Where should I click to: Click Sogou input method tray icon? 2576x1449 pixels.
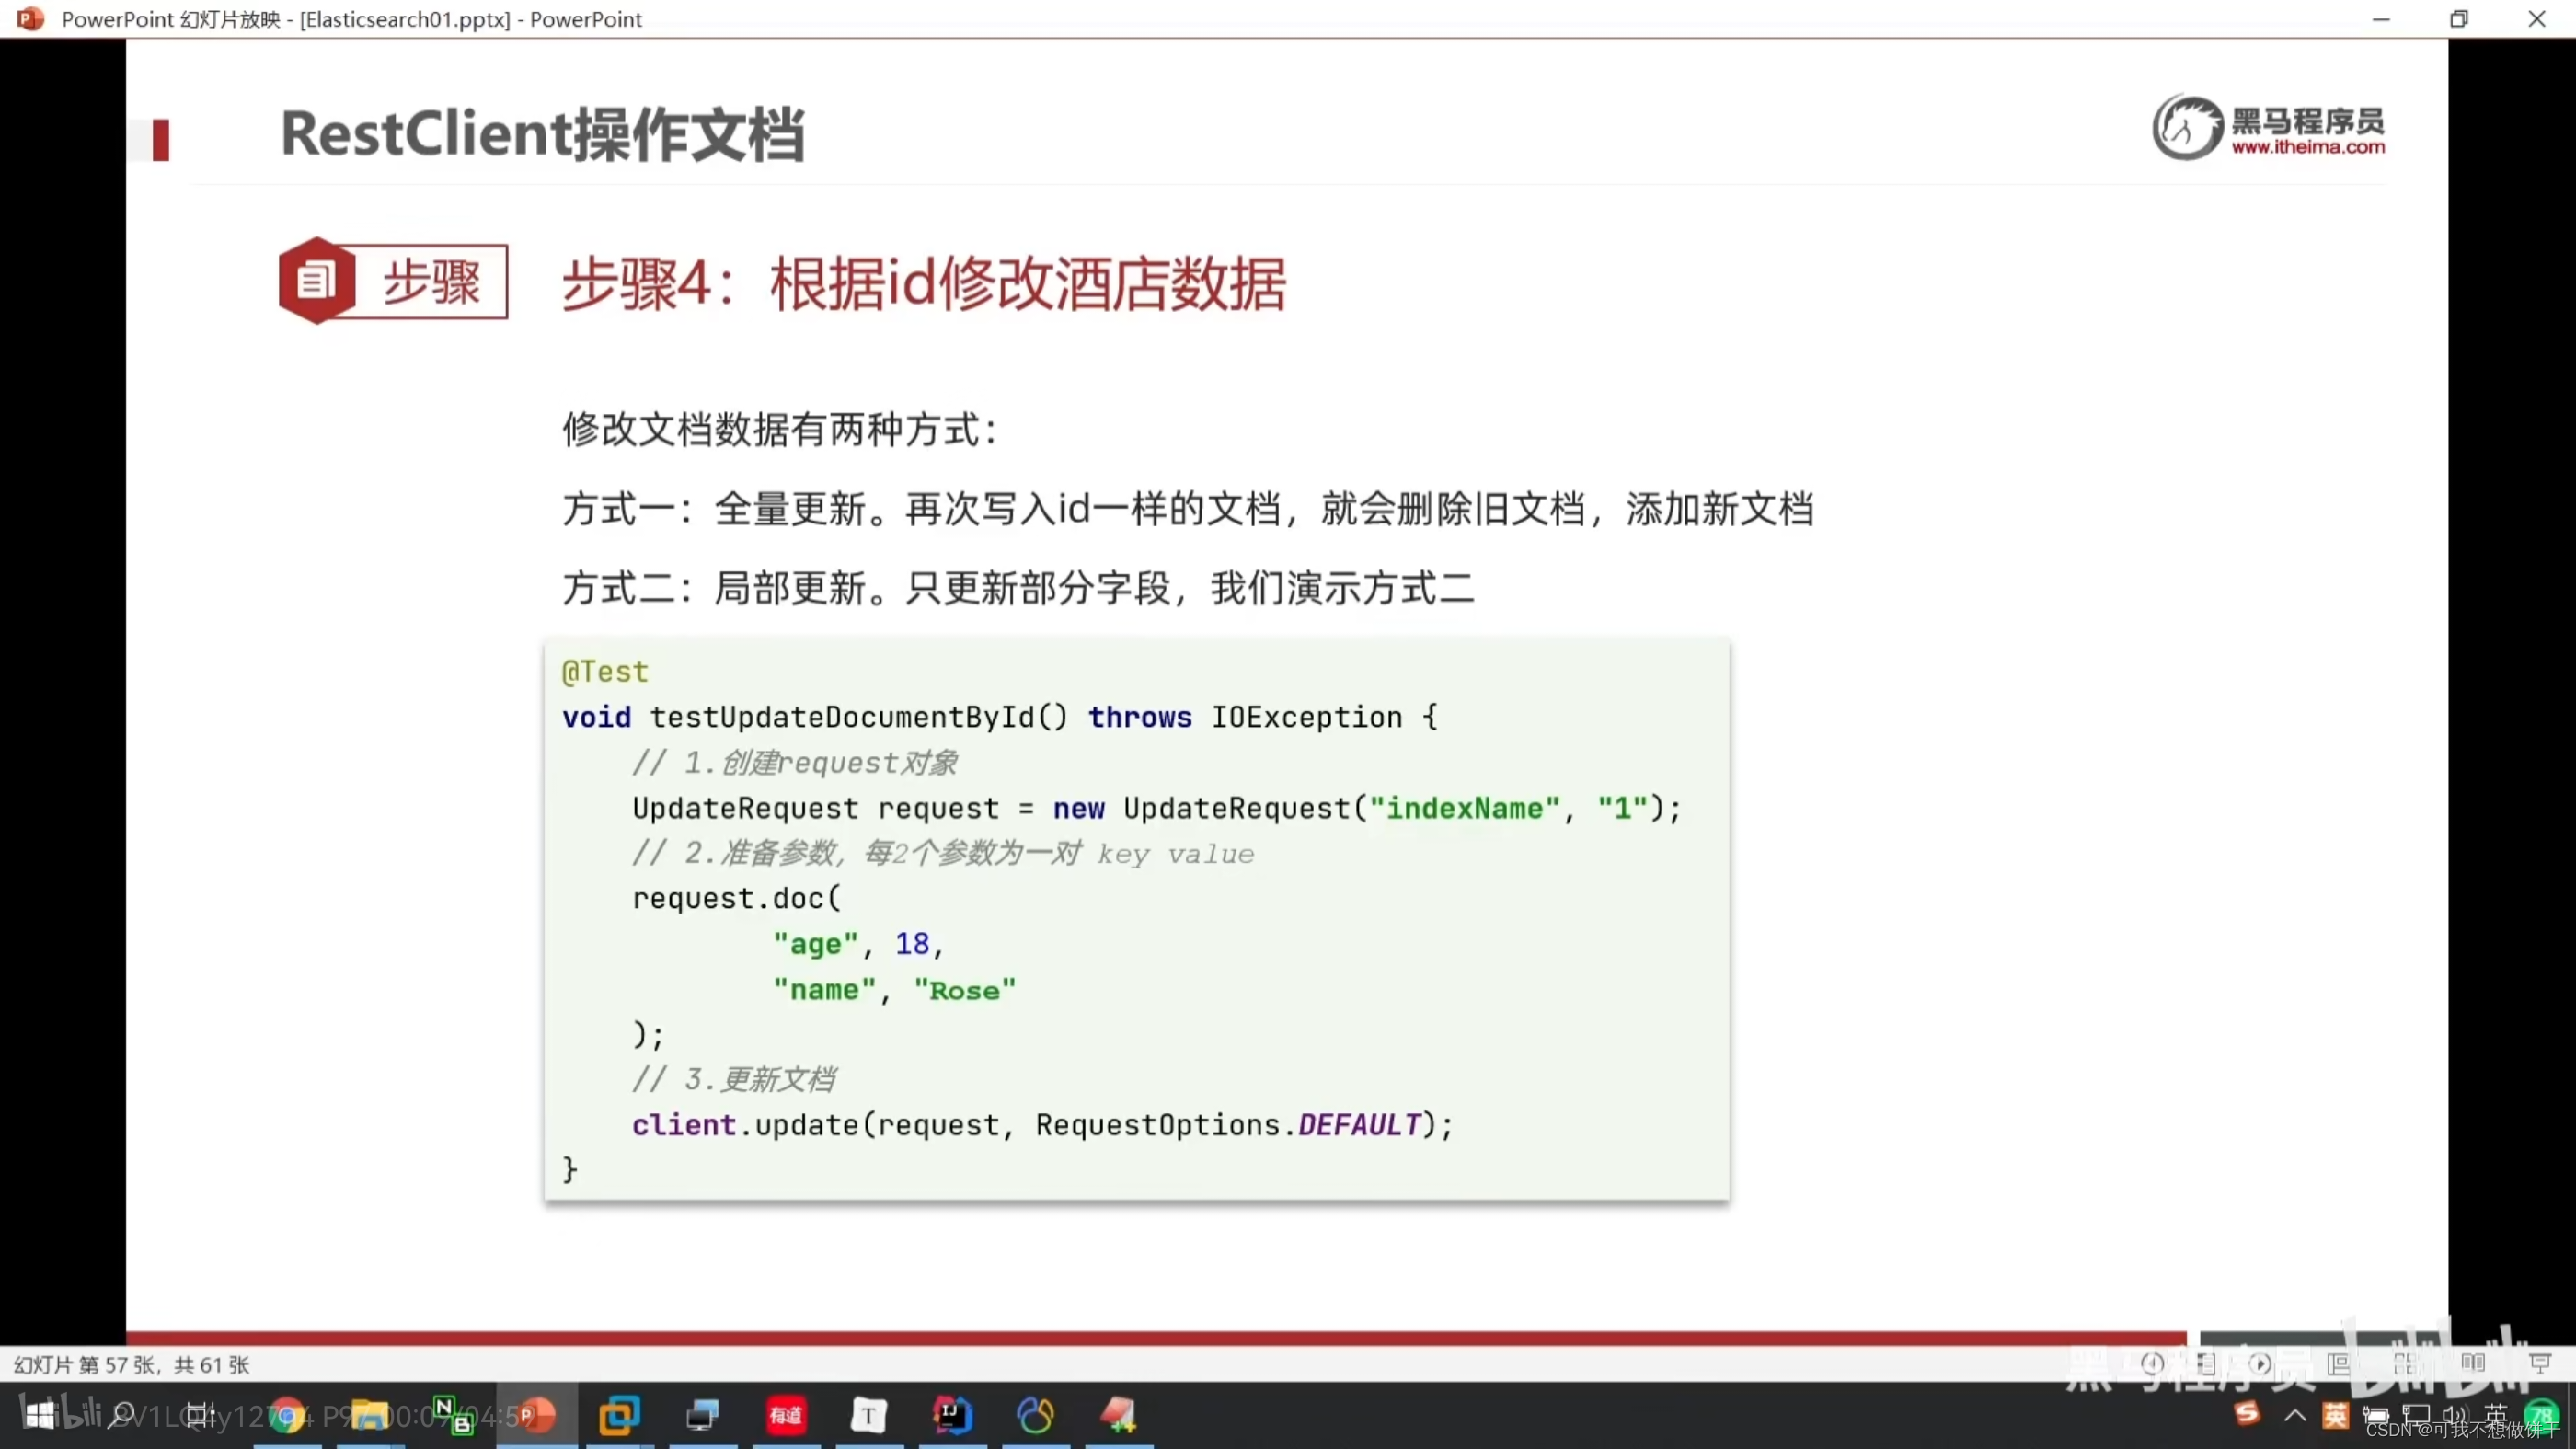coord(2247,1413)
